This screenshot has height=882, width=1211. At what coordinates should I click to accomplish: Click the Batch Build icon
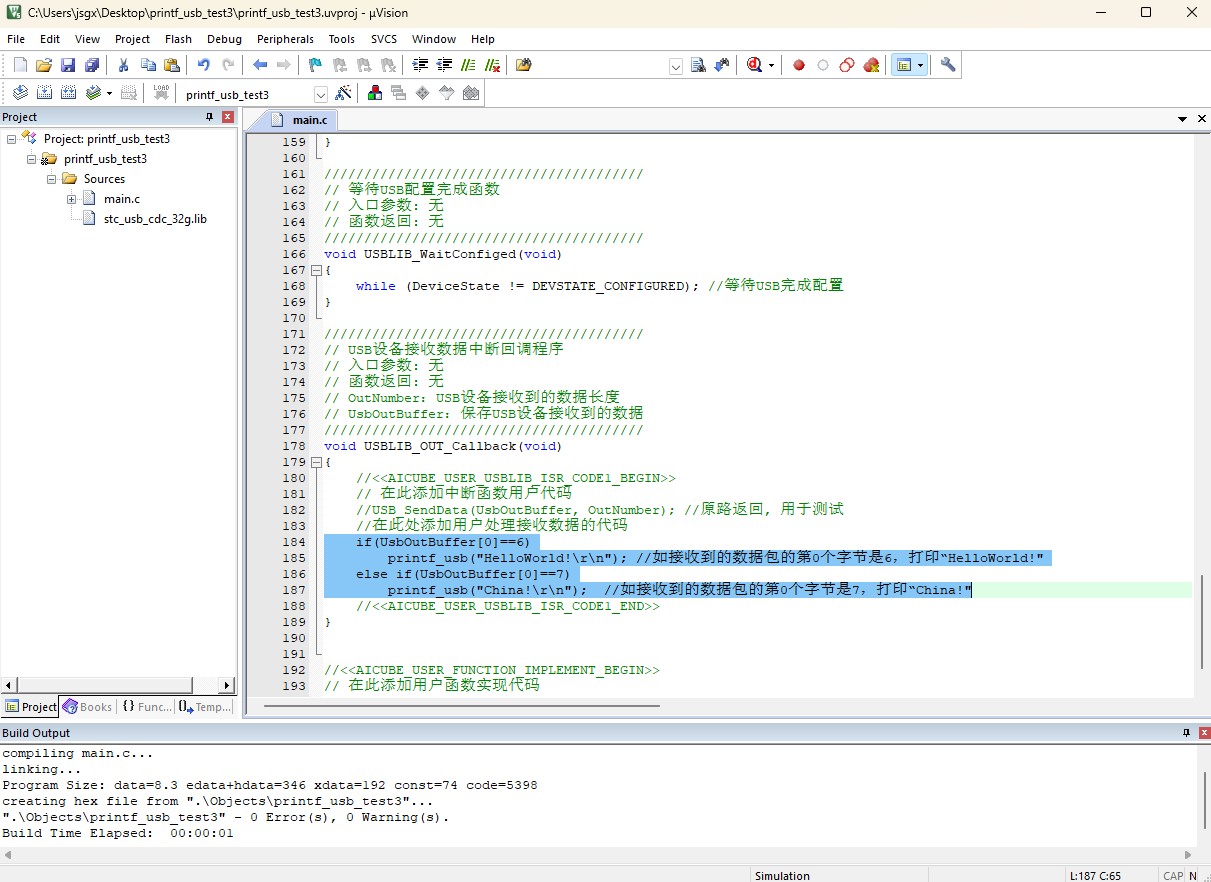click(93, 93)
